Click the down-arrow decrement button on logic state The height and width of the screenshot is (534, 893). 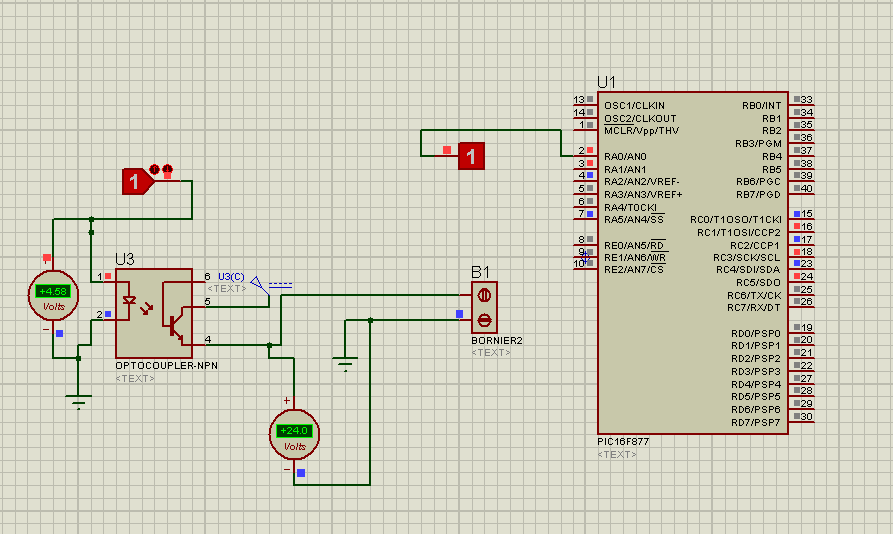[x=167, y=169]
